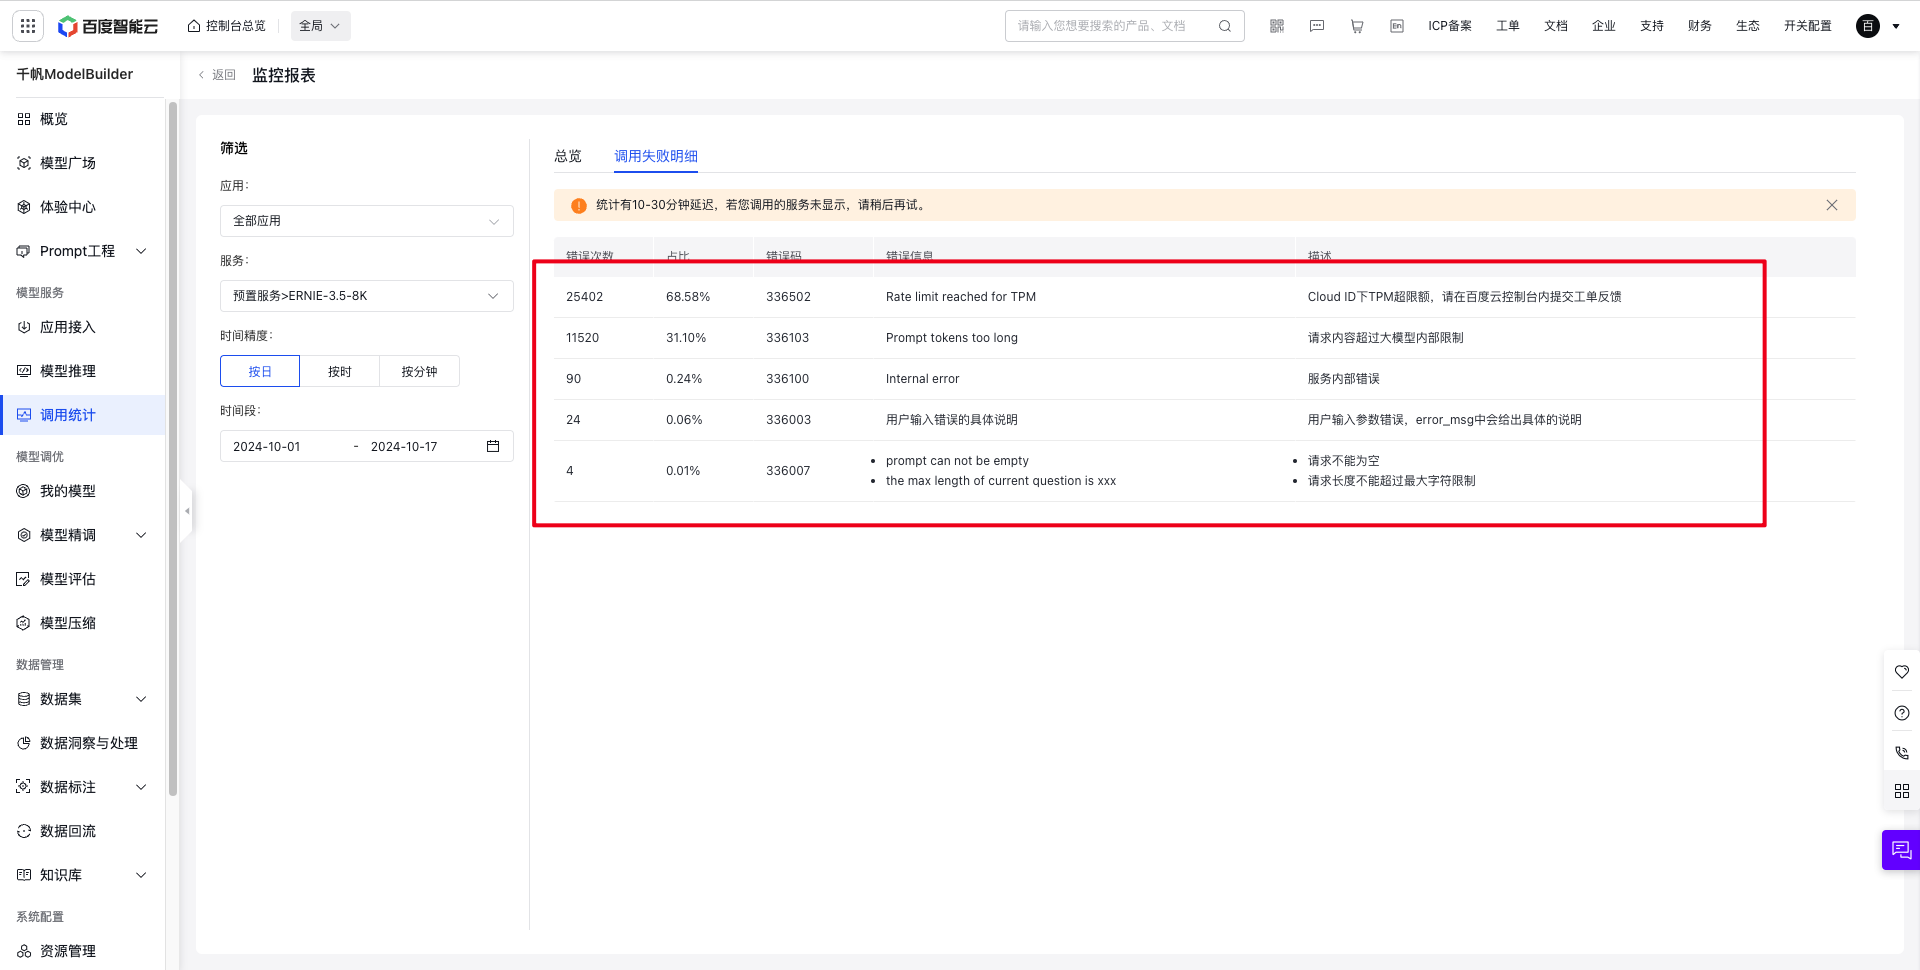
Task: Click the start date 2024-10-01 field
Action: tap(267, 446)
